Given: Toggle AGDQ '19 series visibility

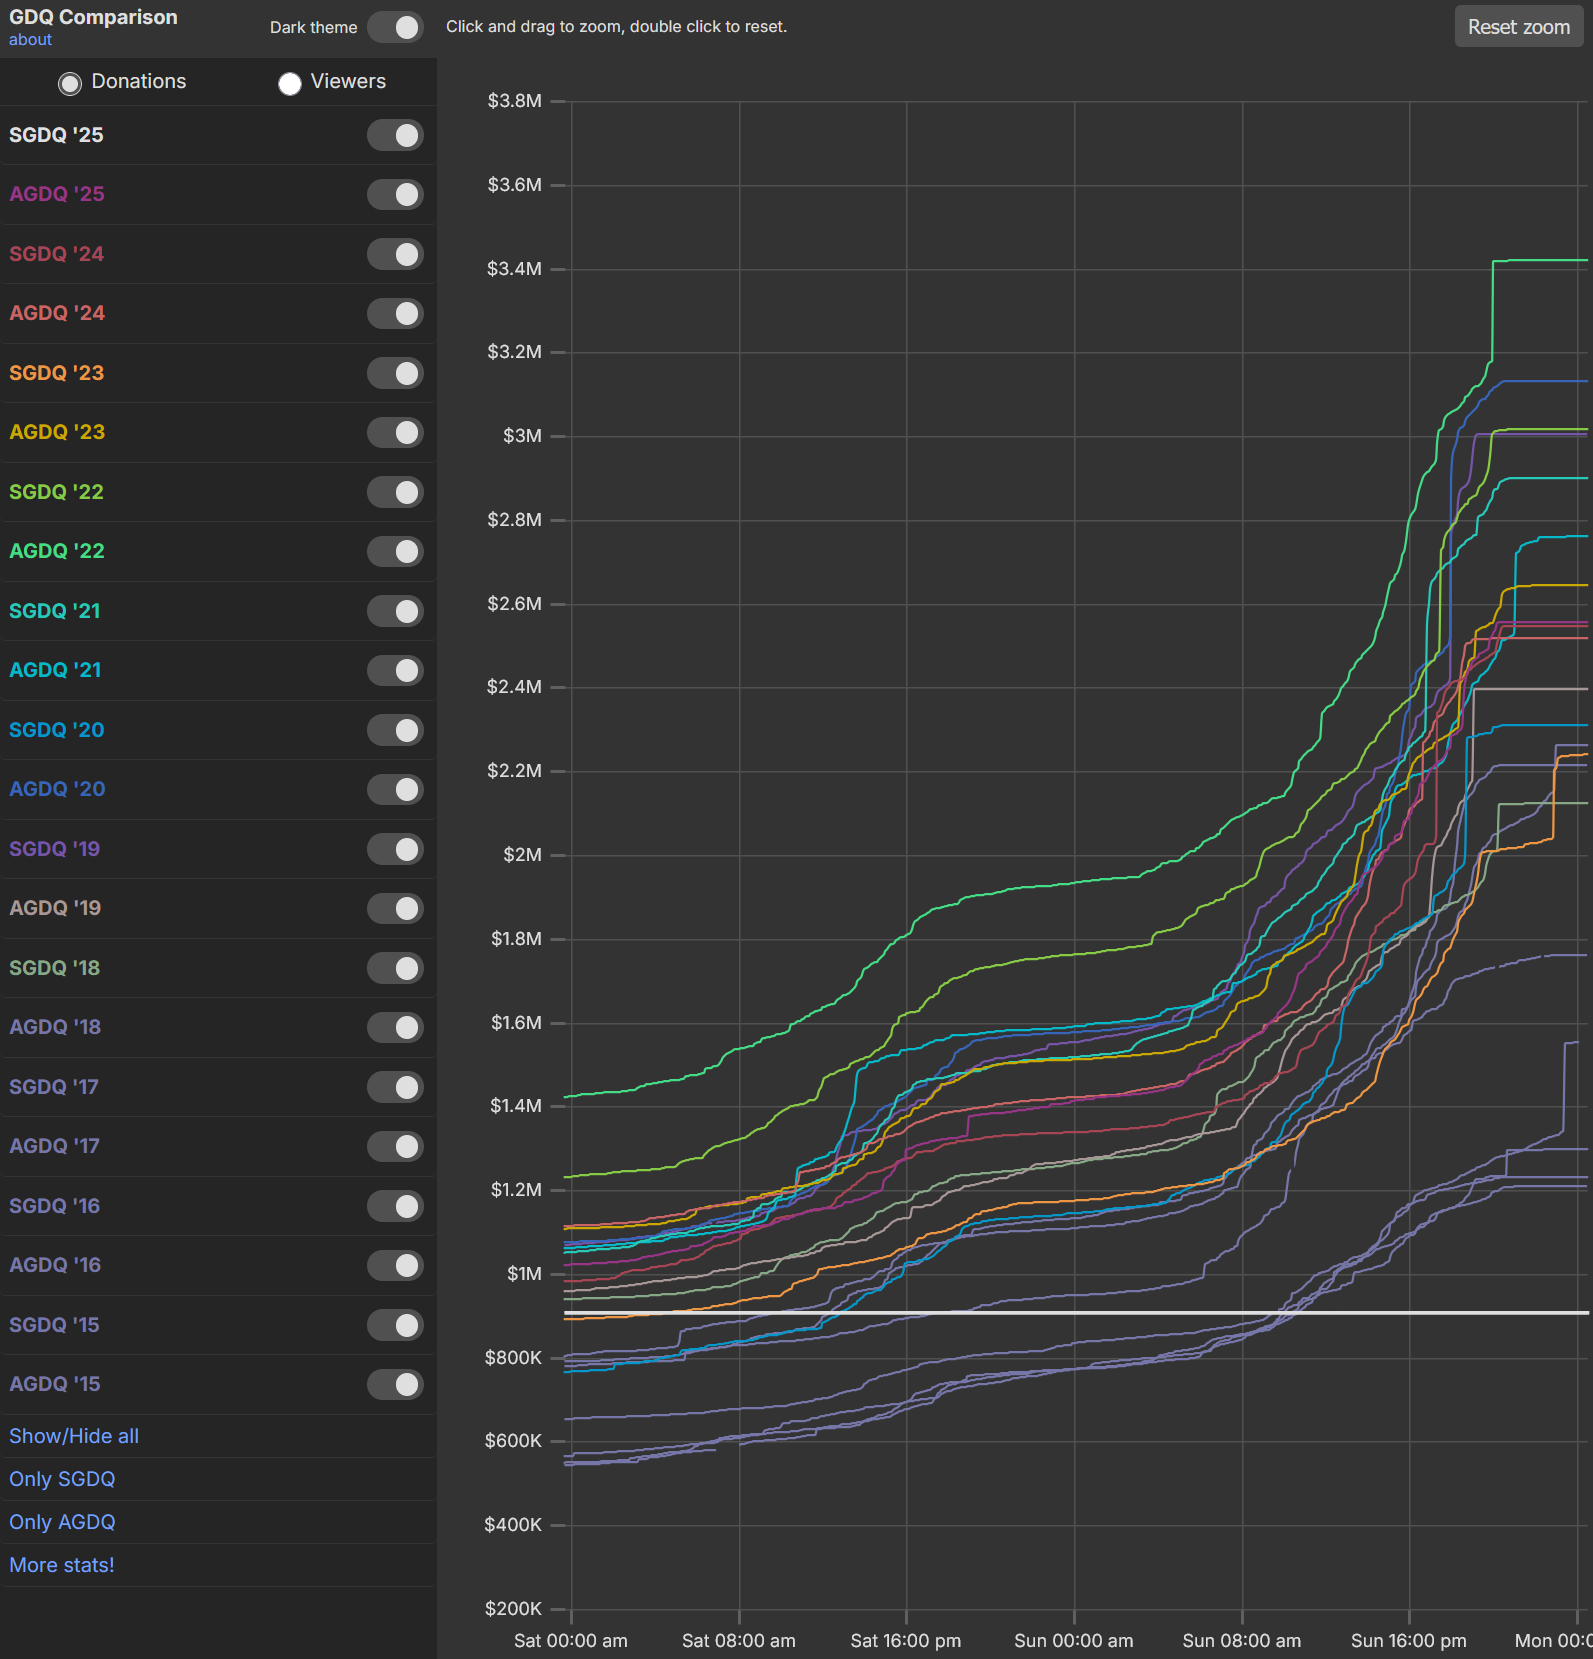Looking at the screenshot, I should [395, 909].
